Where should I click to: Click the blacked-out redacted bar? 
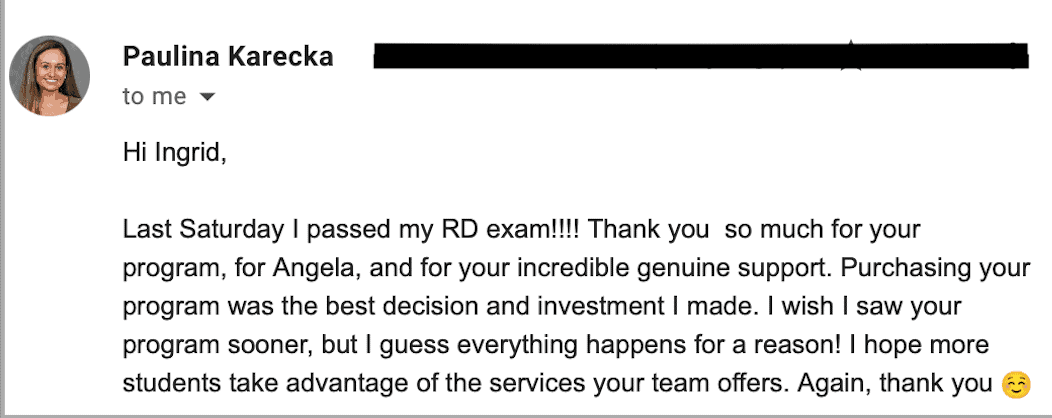(x=700, y=56)
